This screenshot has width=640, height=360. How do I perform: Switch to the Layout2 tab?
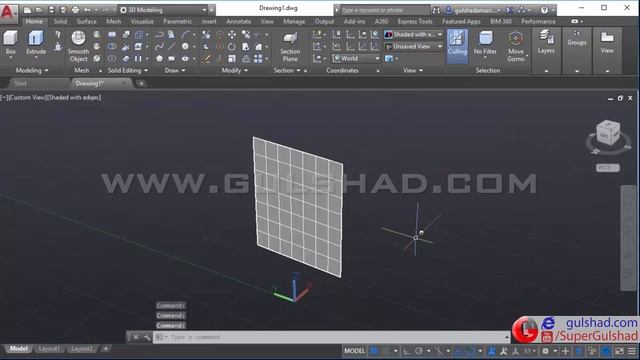(x=82, y=349)
